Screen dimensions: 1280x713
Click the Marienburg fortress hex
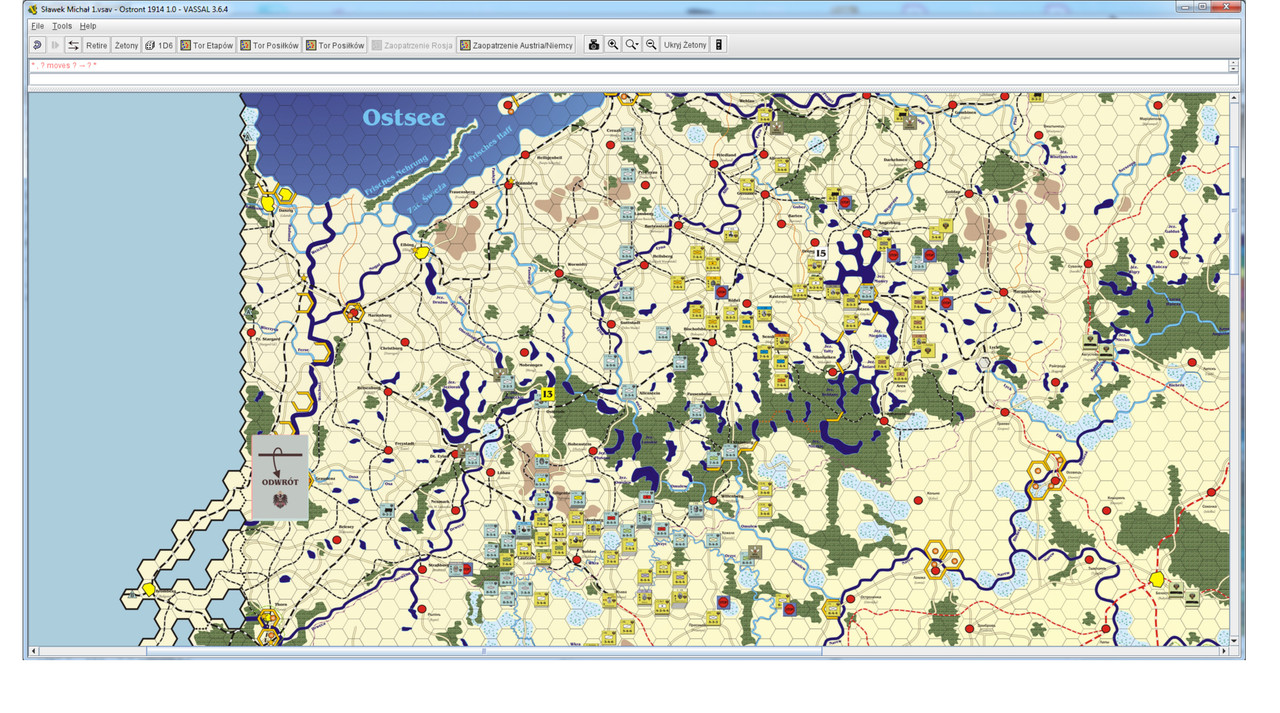click(353, 313)
